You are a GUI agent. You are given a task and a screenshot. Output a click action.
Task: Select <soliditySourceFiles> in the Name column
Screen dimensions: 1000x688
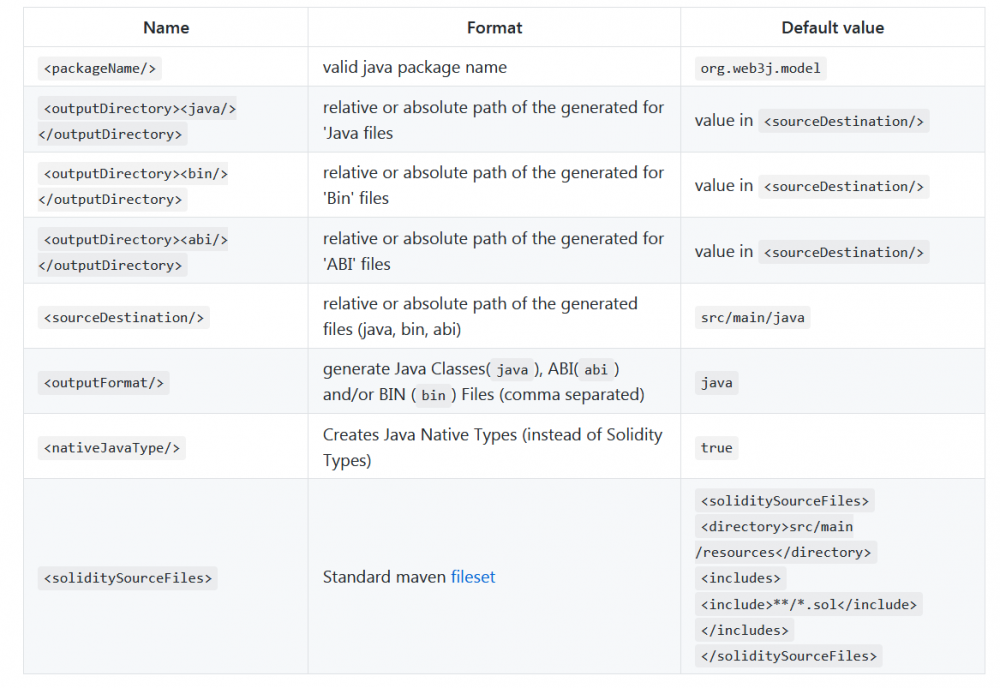pos(128,577)
